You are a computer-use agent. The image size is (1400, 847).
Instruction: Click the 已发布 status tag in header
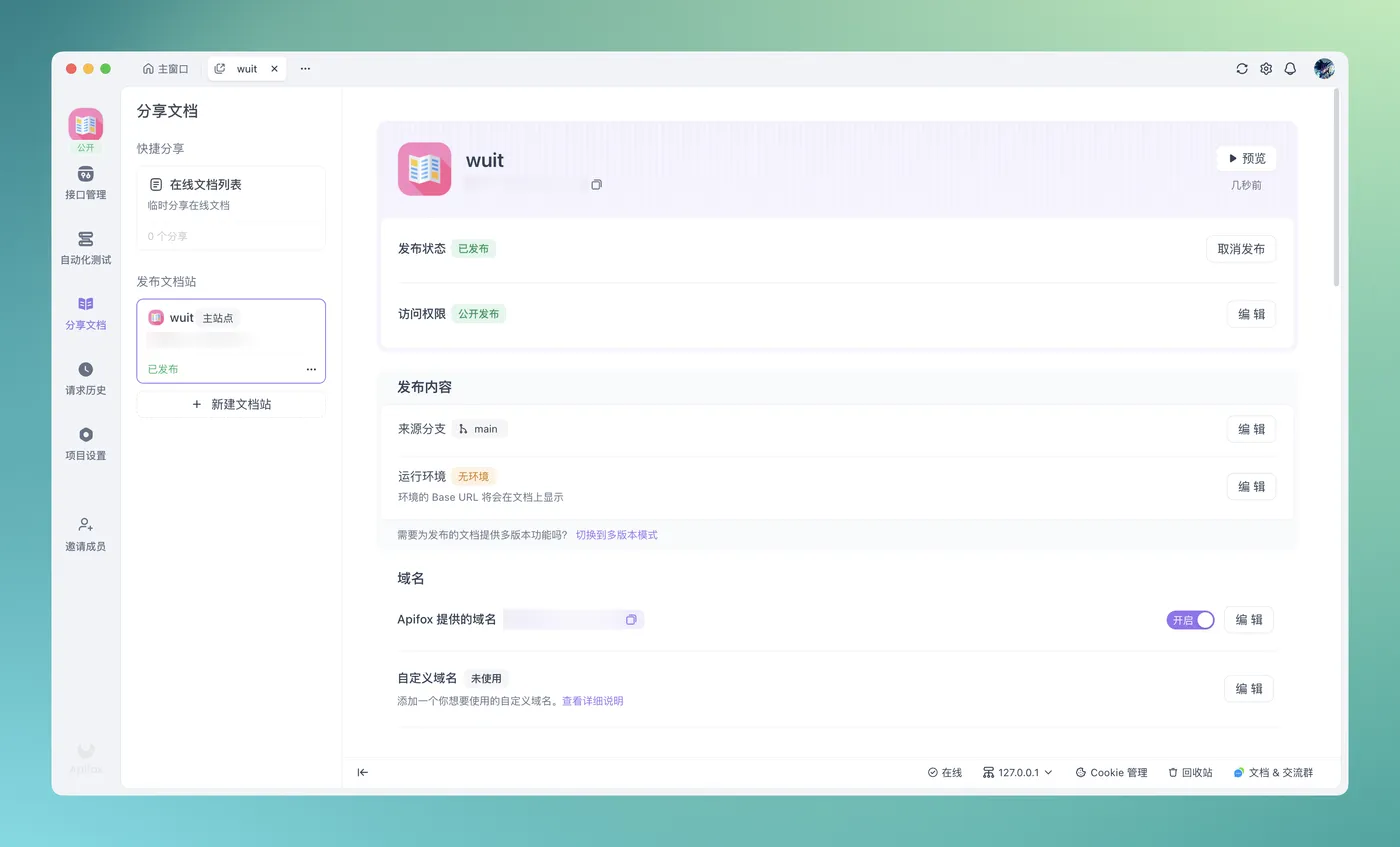tap(473, 248)
